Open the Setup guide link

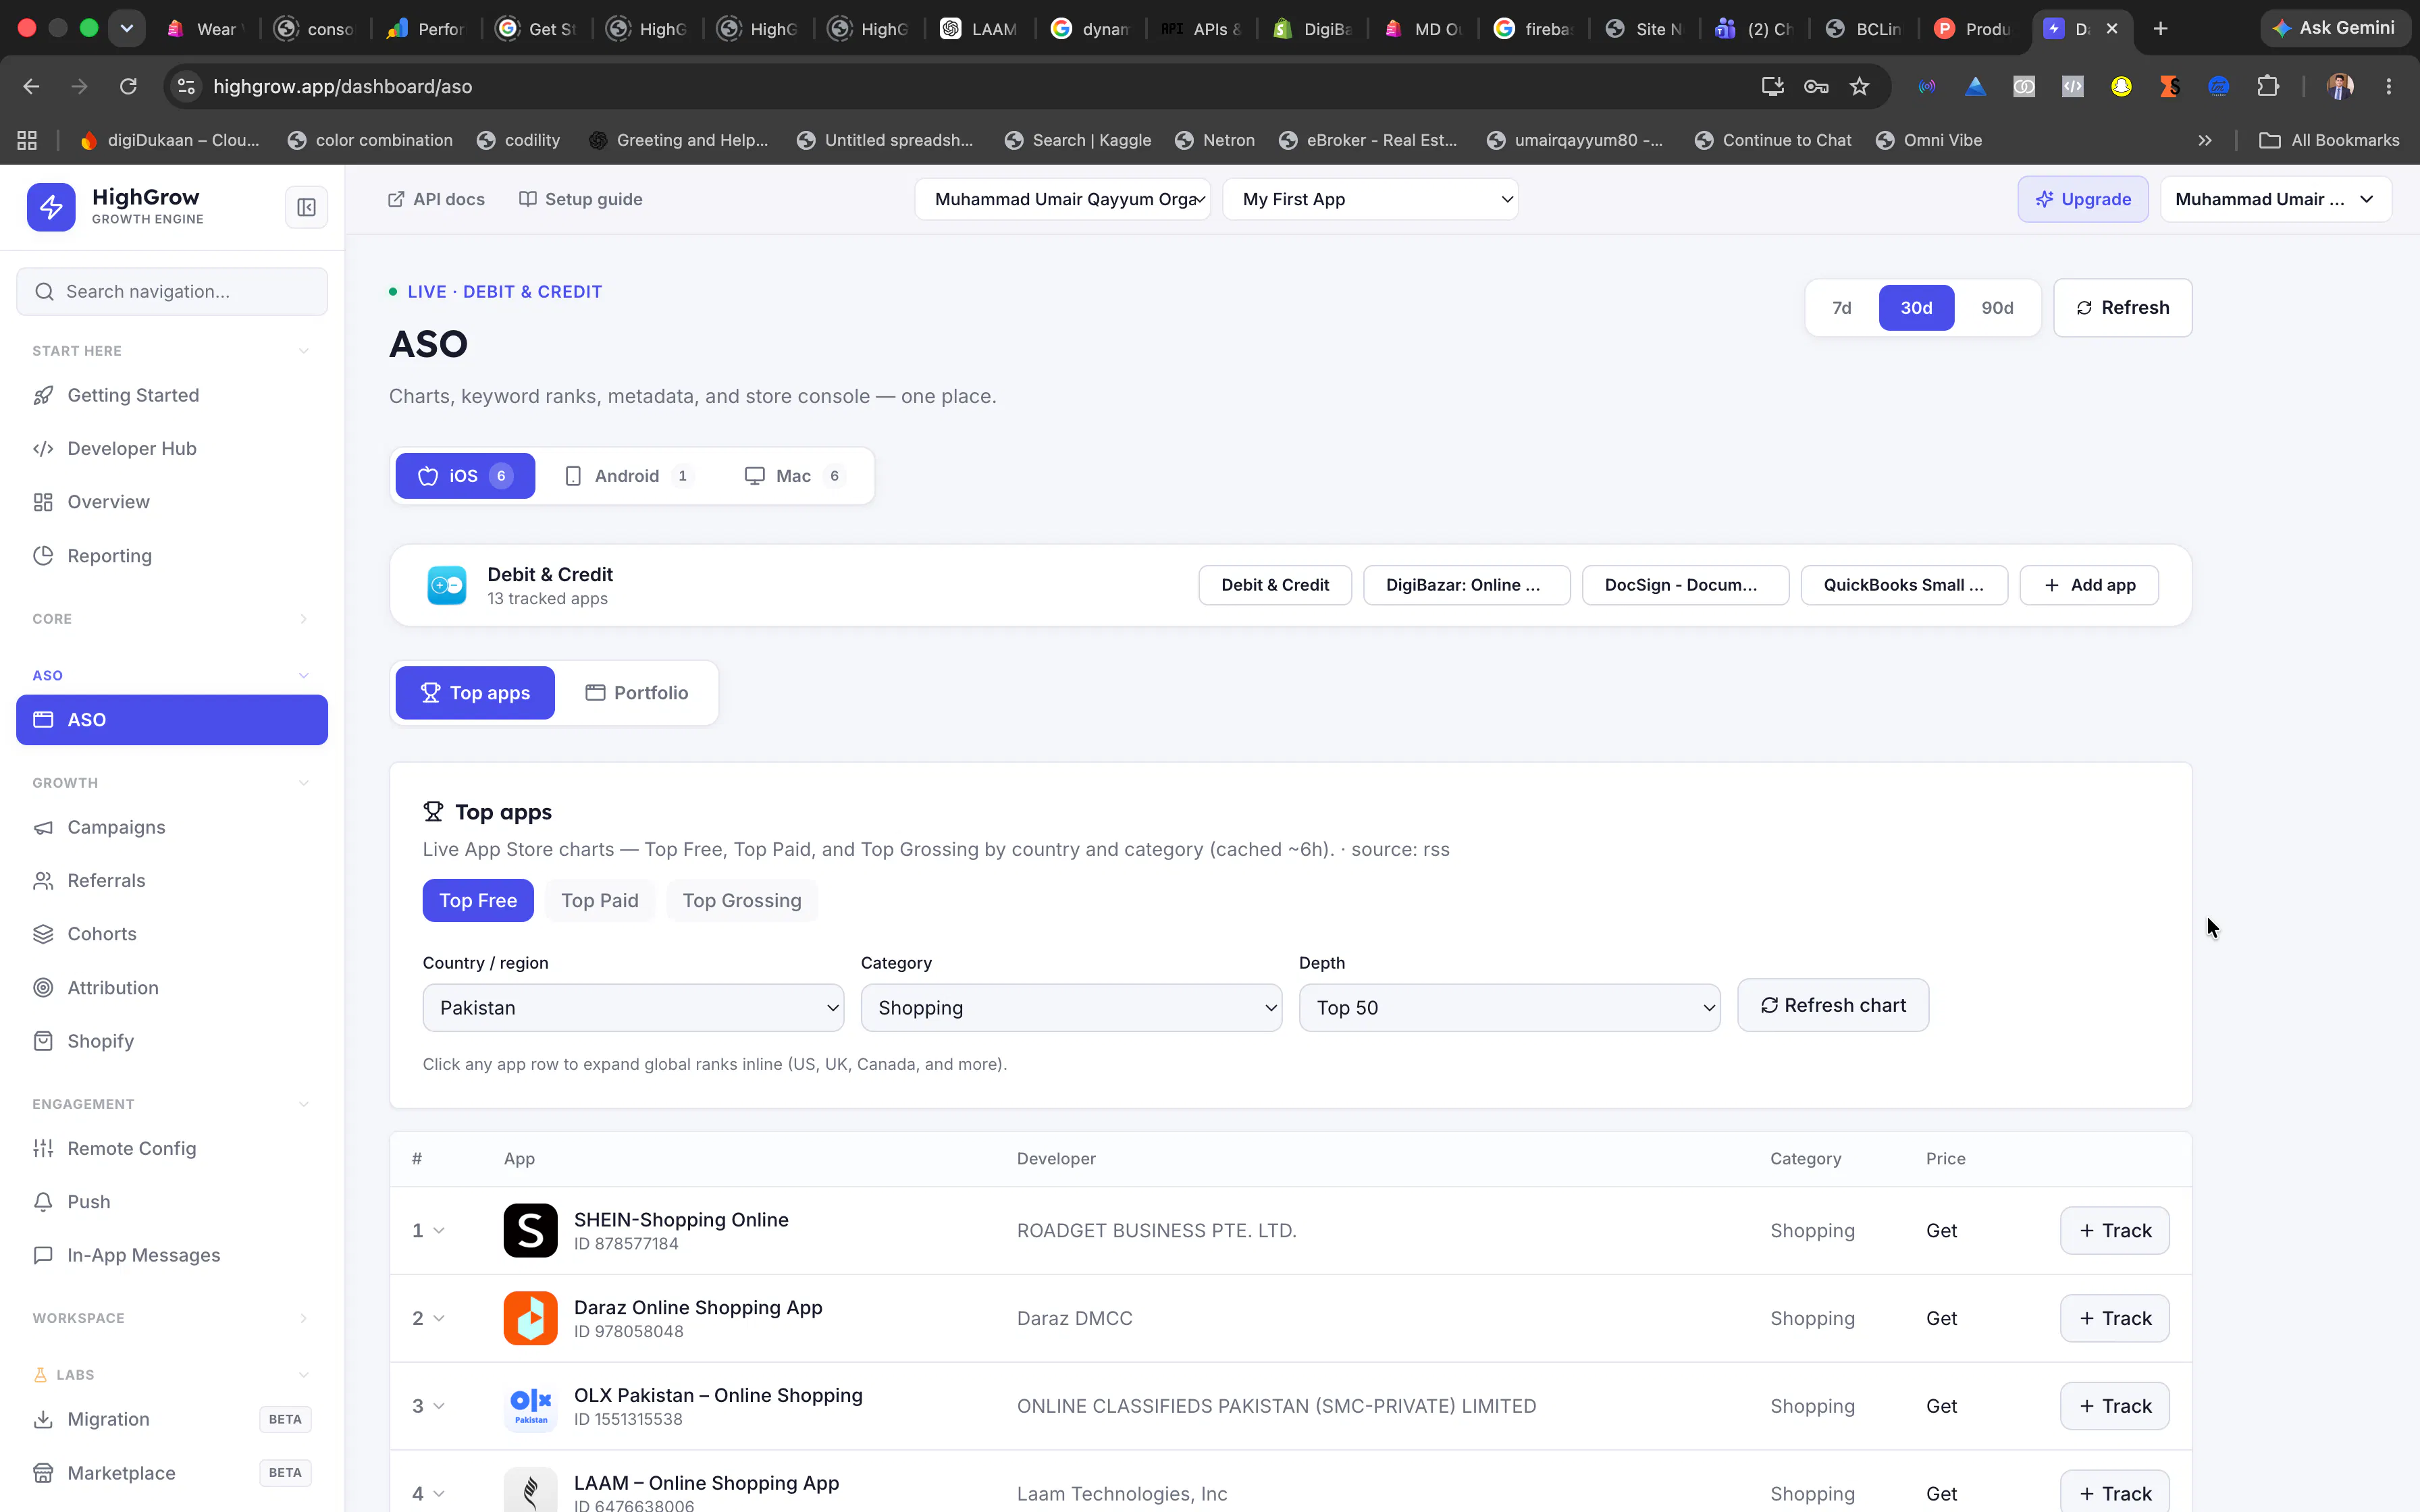[581, 199]
